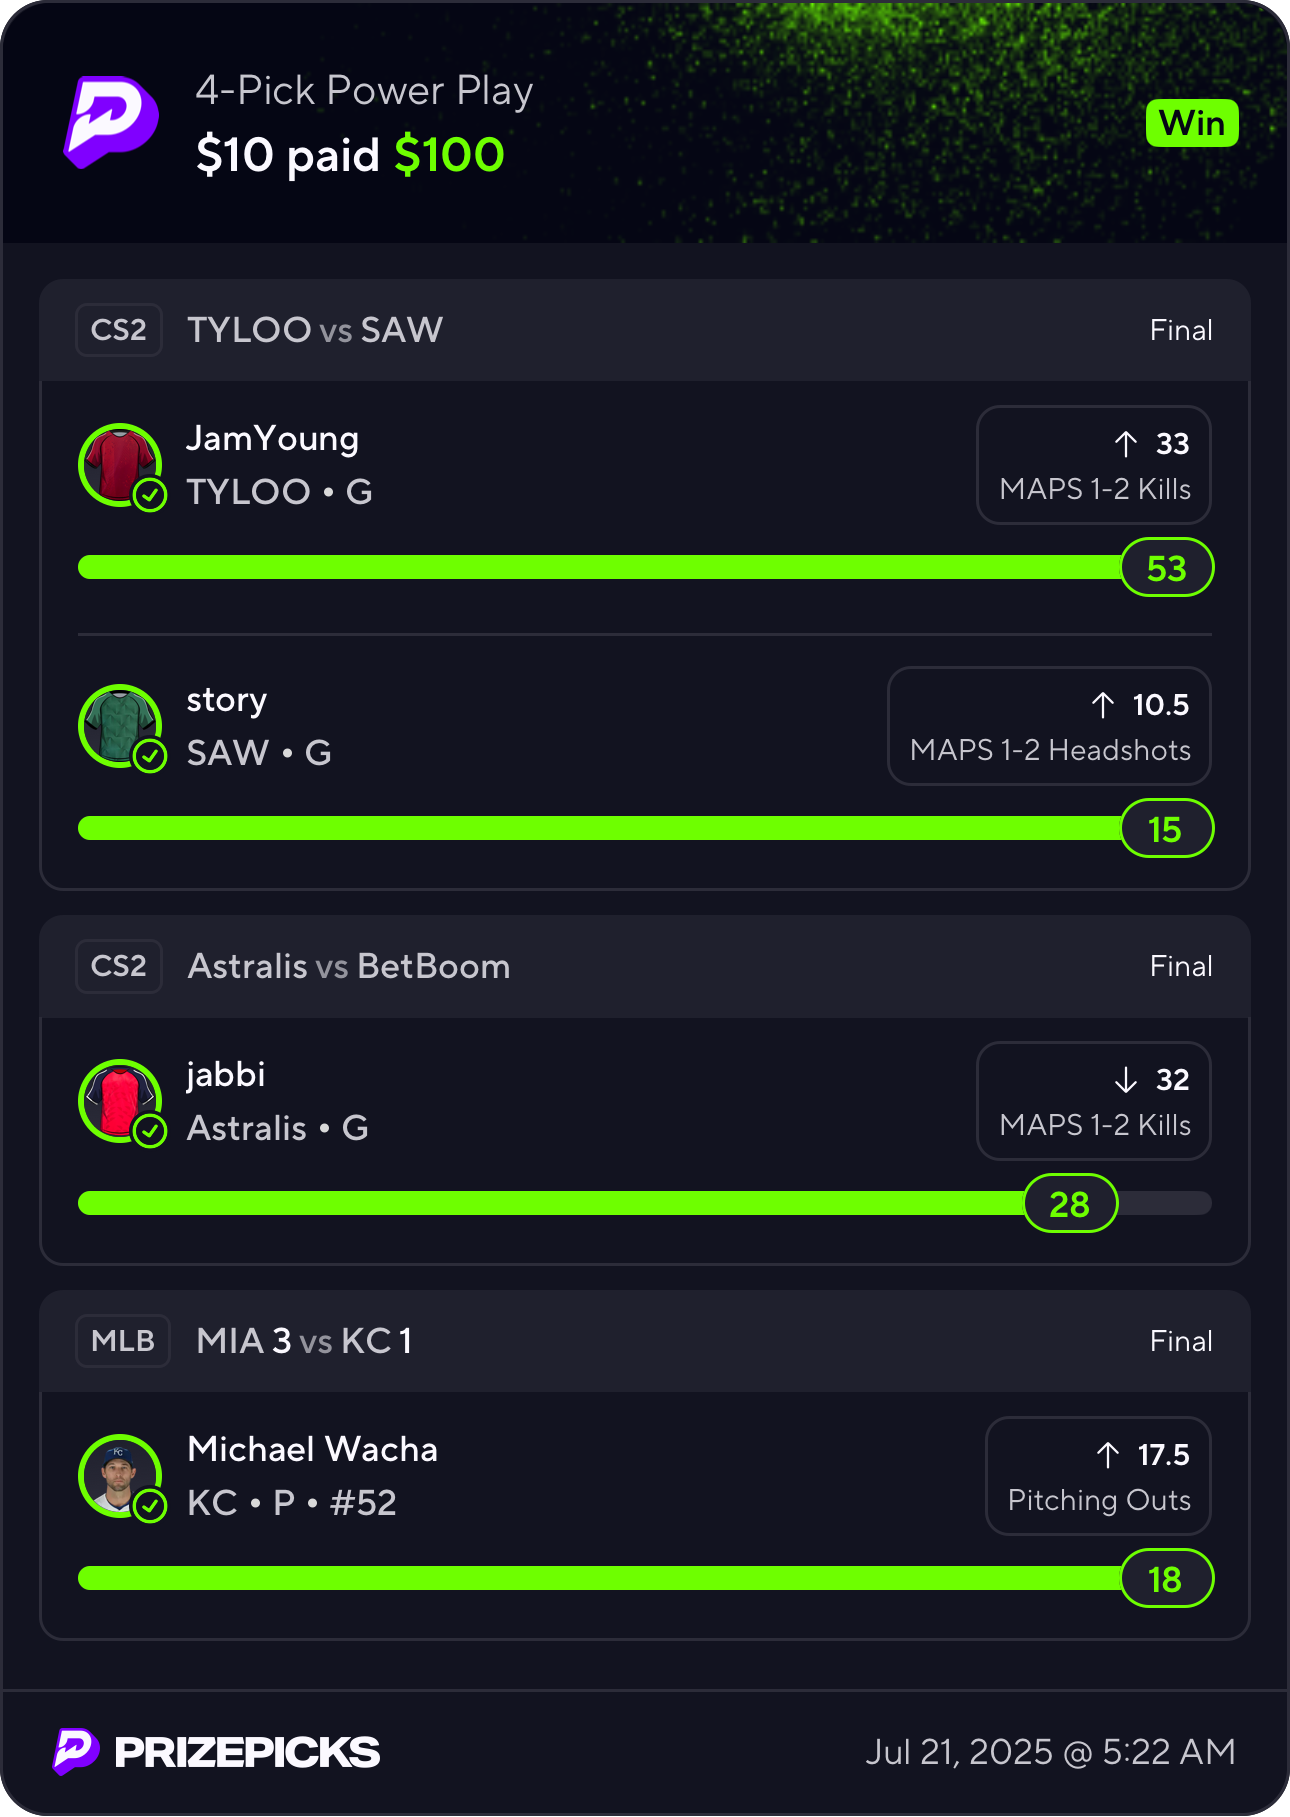
Task: Click the PrizePicks footer logo
Action: [216, 1751]
